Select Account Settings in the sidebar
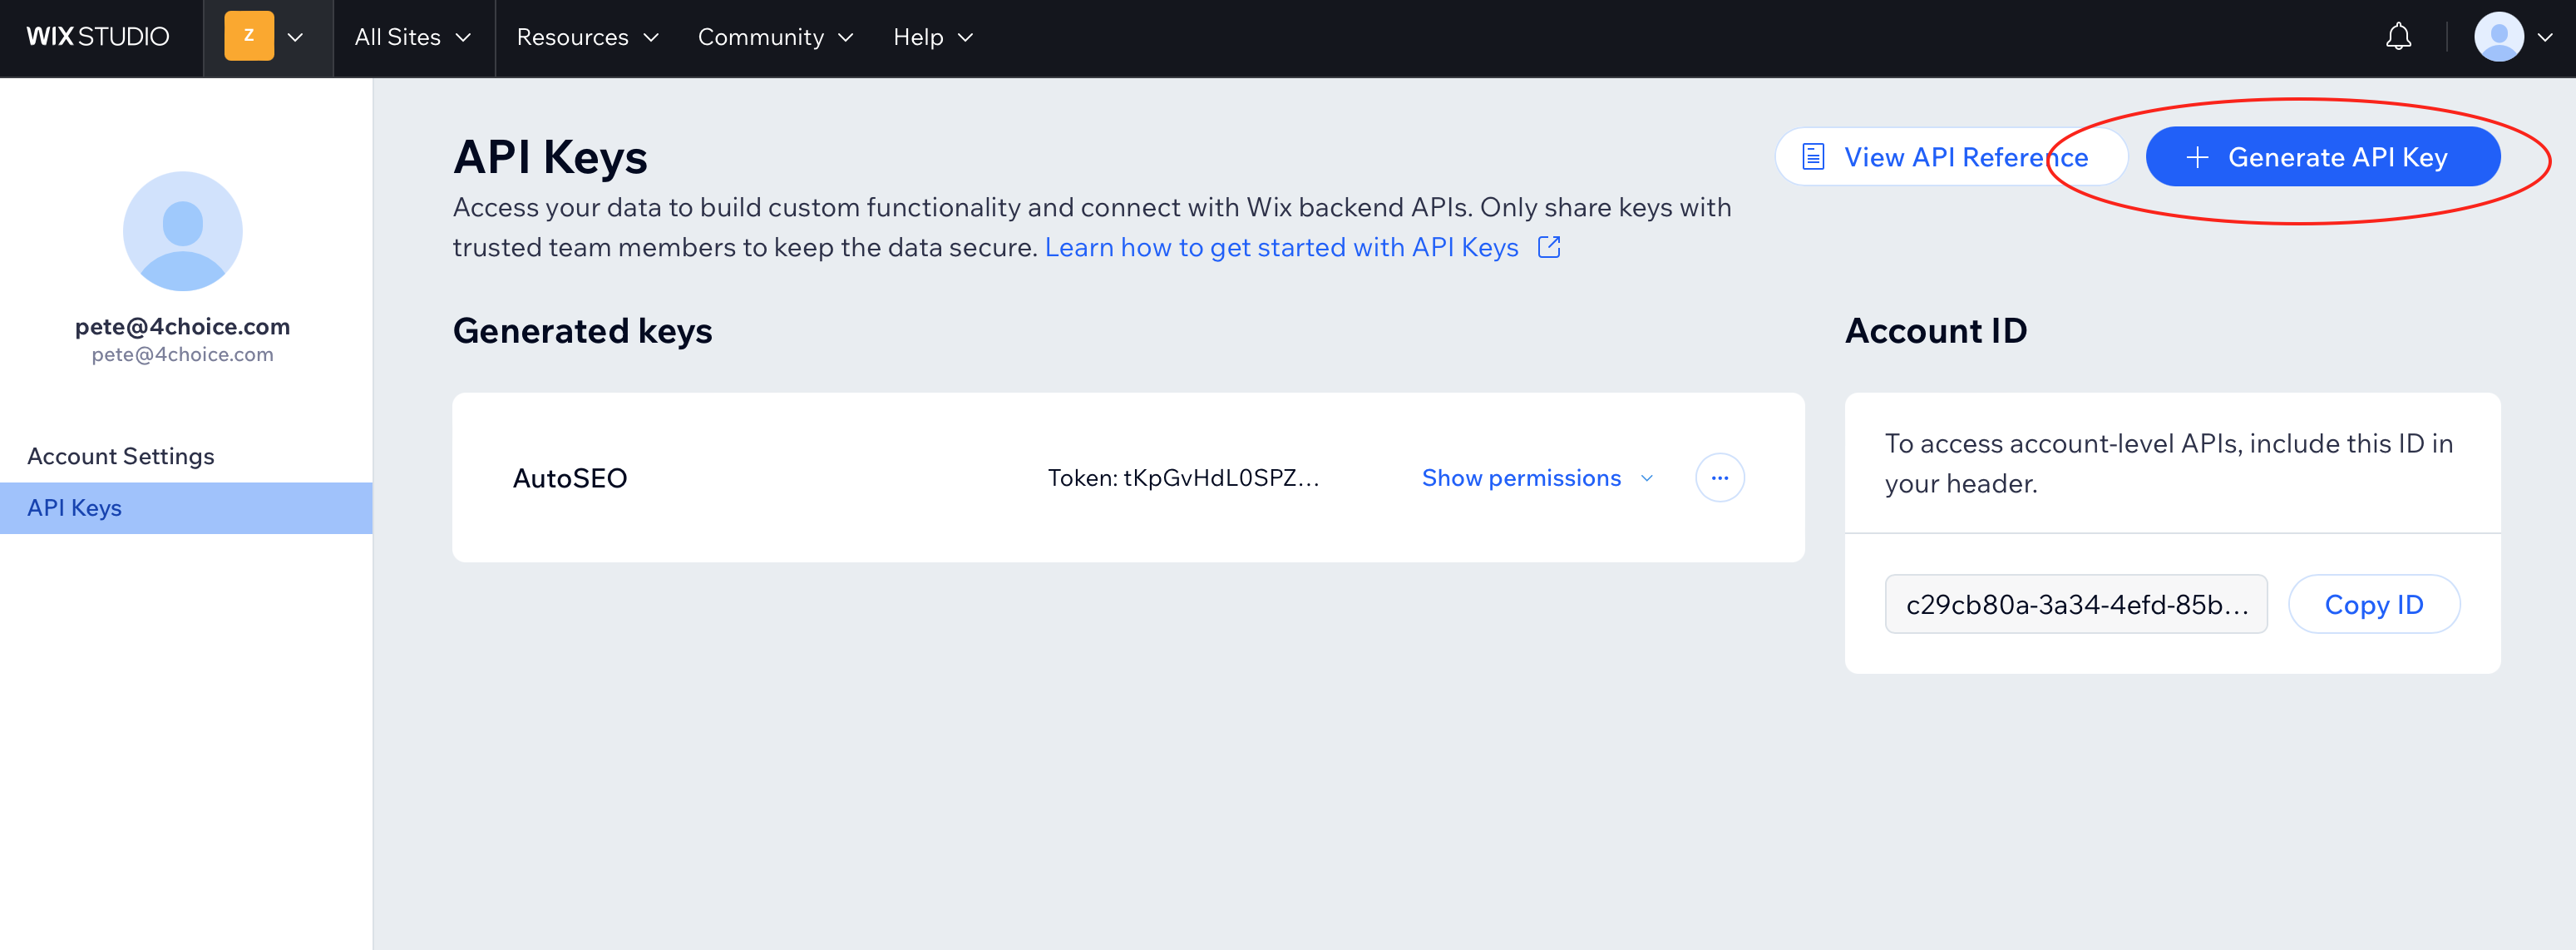Viewport: 2576px width, 950px height. [x=120, y=455]
